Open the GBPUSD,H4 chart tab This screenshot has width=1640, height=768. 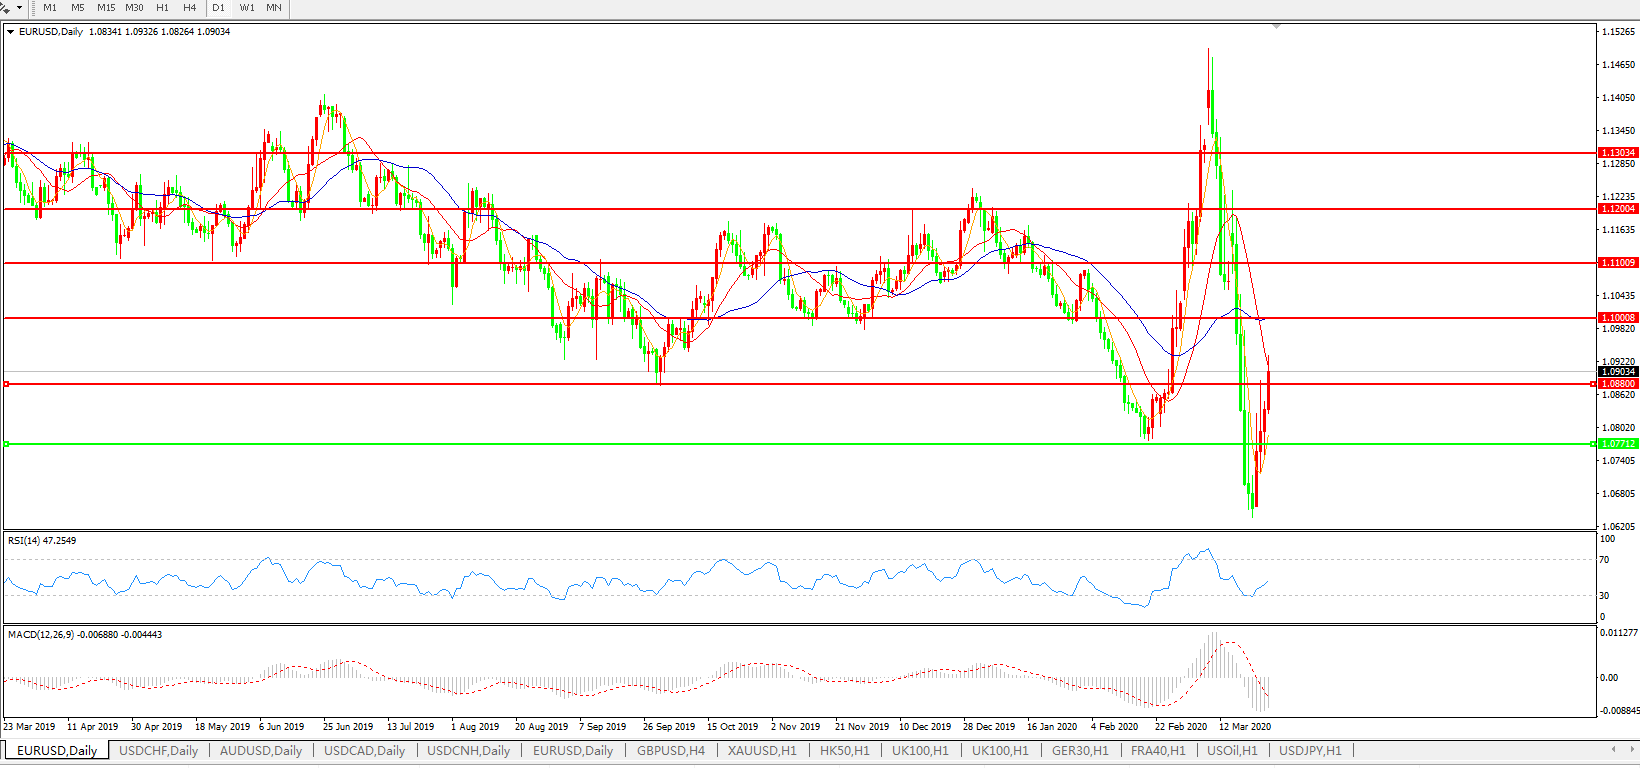[x=671, y=751]
